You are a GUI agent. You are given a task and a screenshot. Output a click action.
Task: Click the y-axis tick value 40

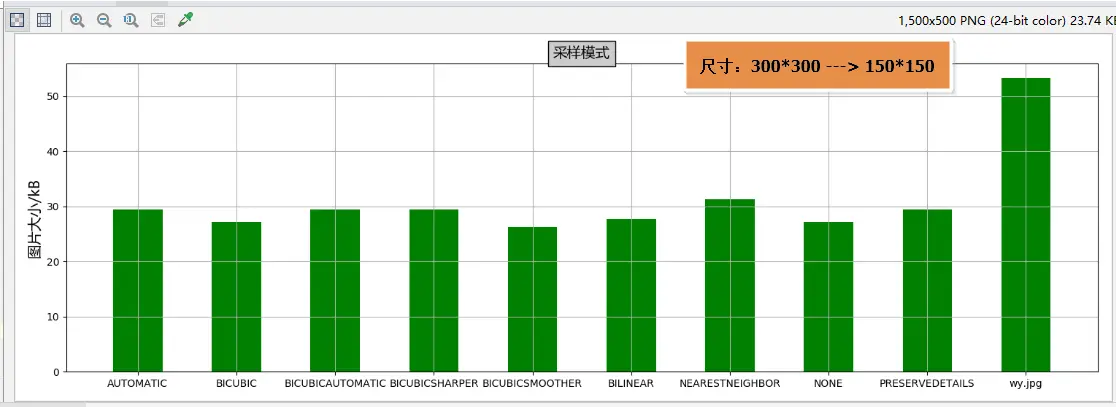point(53,152)
